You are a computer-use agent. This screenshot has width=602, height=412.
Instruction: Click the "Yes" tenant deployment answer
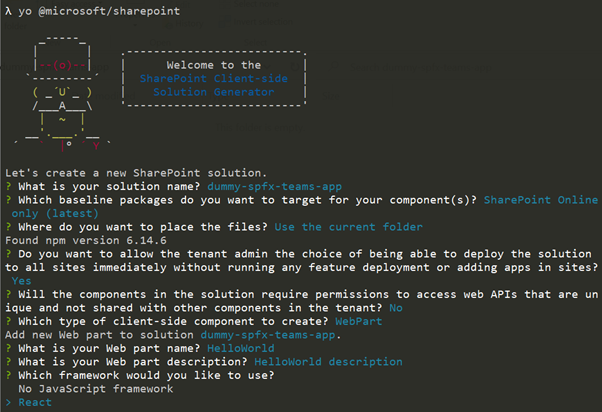[22, 281]
